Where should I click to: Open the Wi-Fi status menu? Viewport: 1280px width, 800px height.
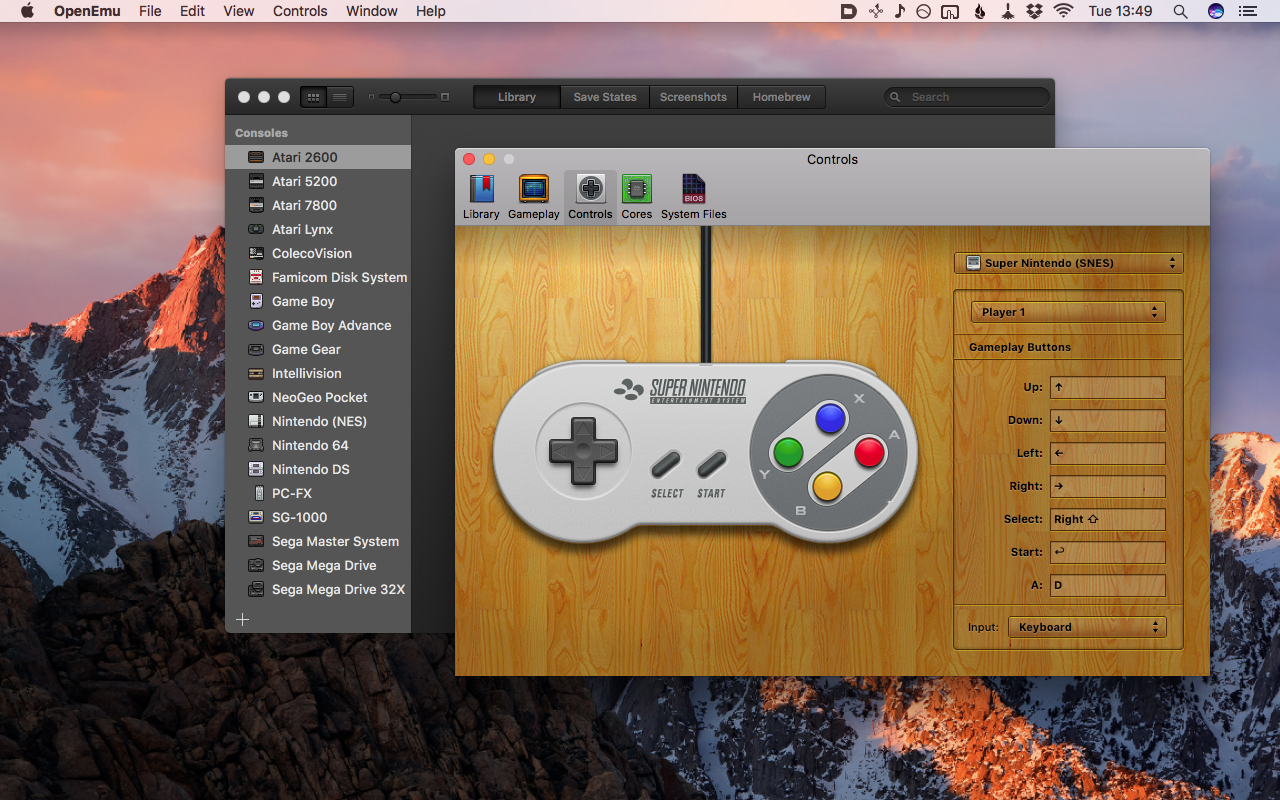click(1063, 11)
